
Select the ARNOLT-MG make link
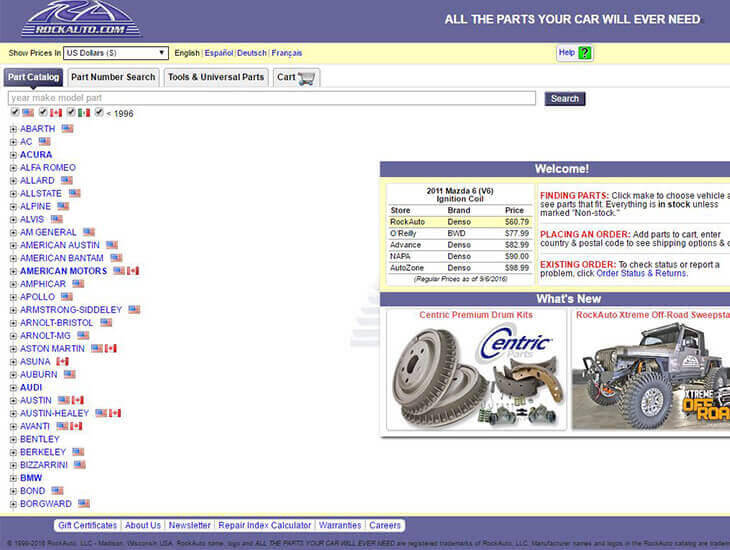(45, 336)
